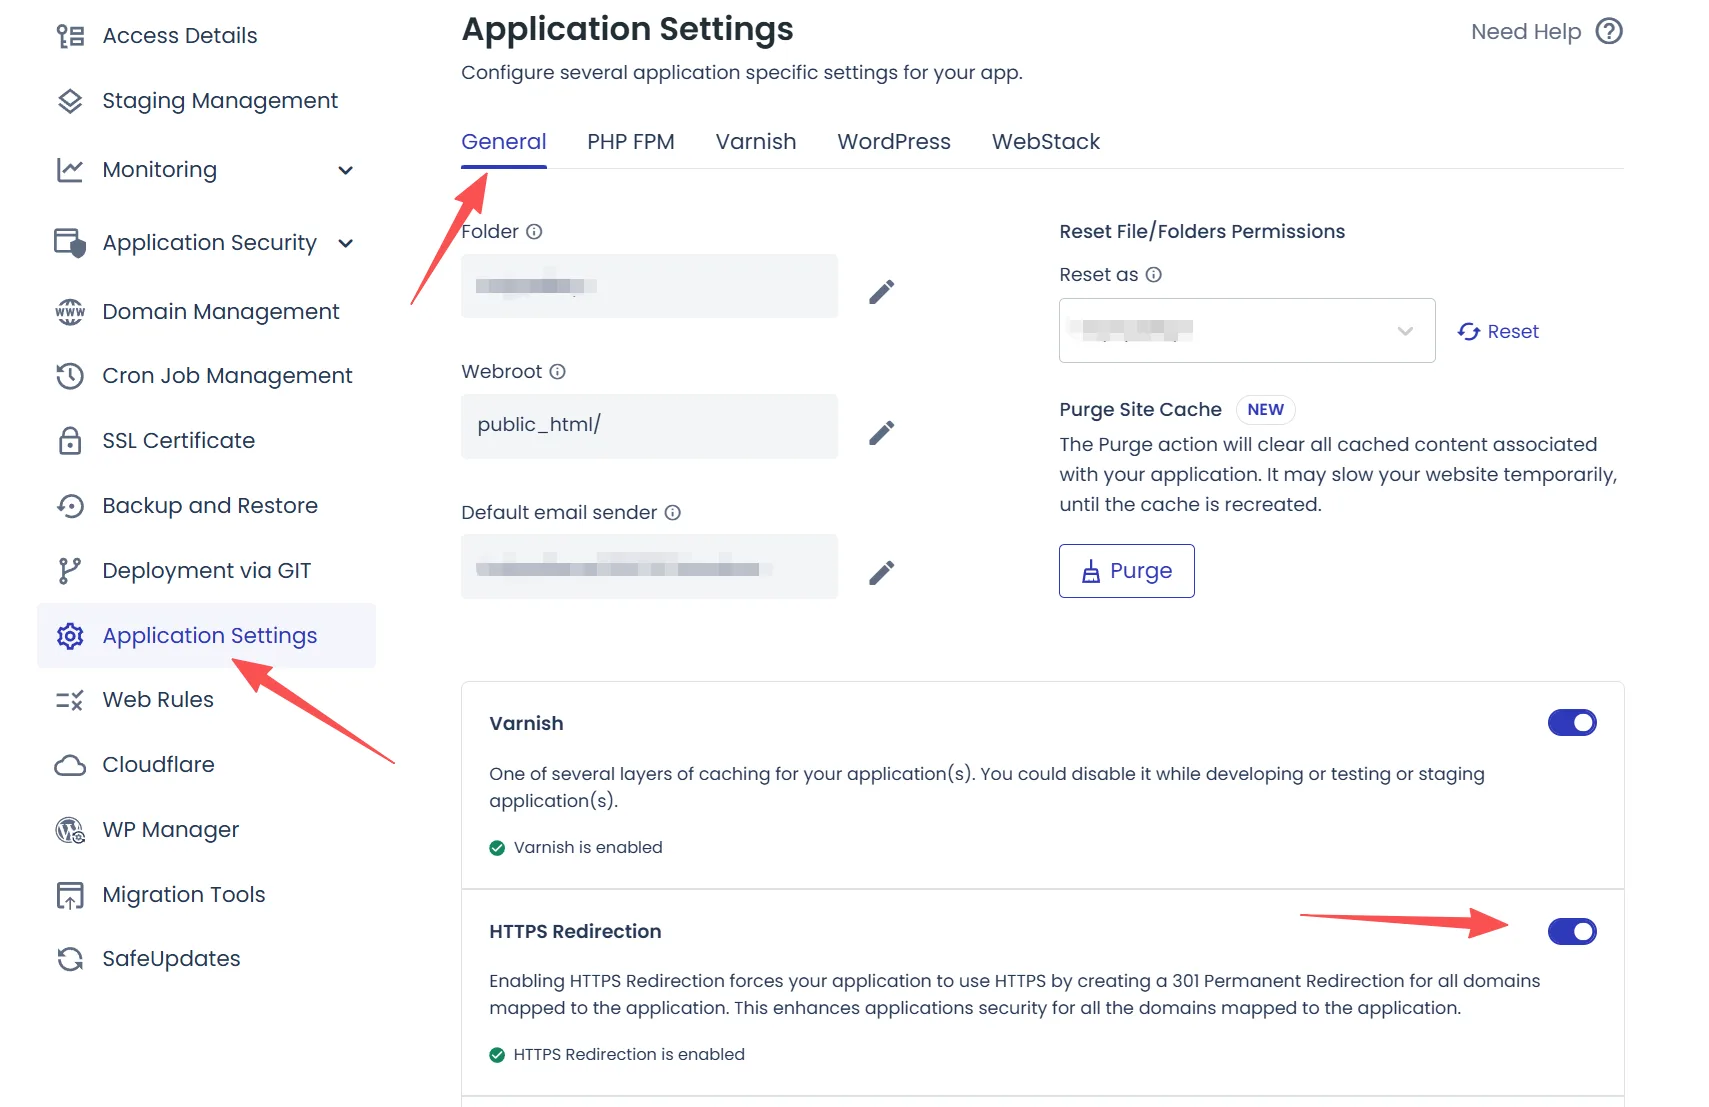Click the Webroot public_html/ field
1709x1107 pixels.
(x=648, y=426)
